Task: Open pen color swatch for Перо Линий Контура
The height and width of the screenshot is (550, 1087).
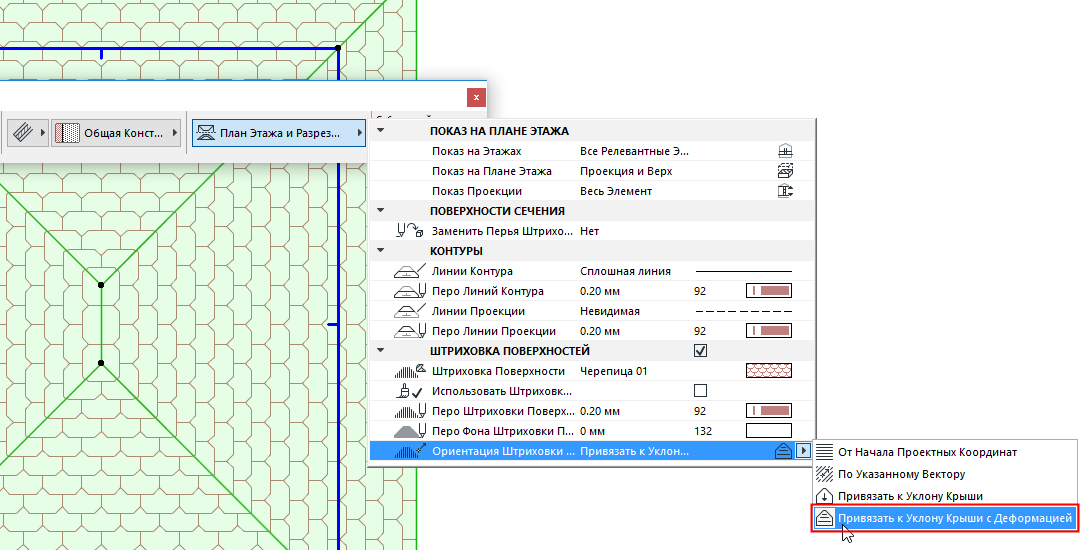Action: 769,291
